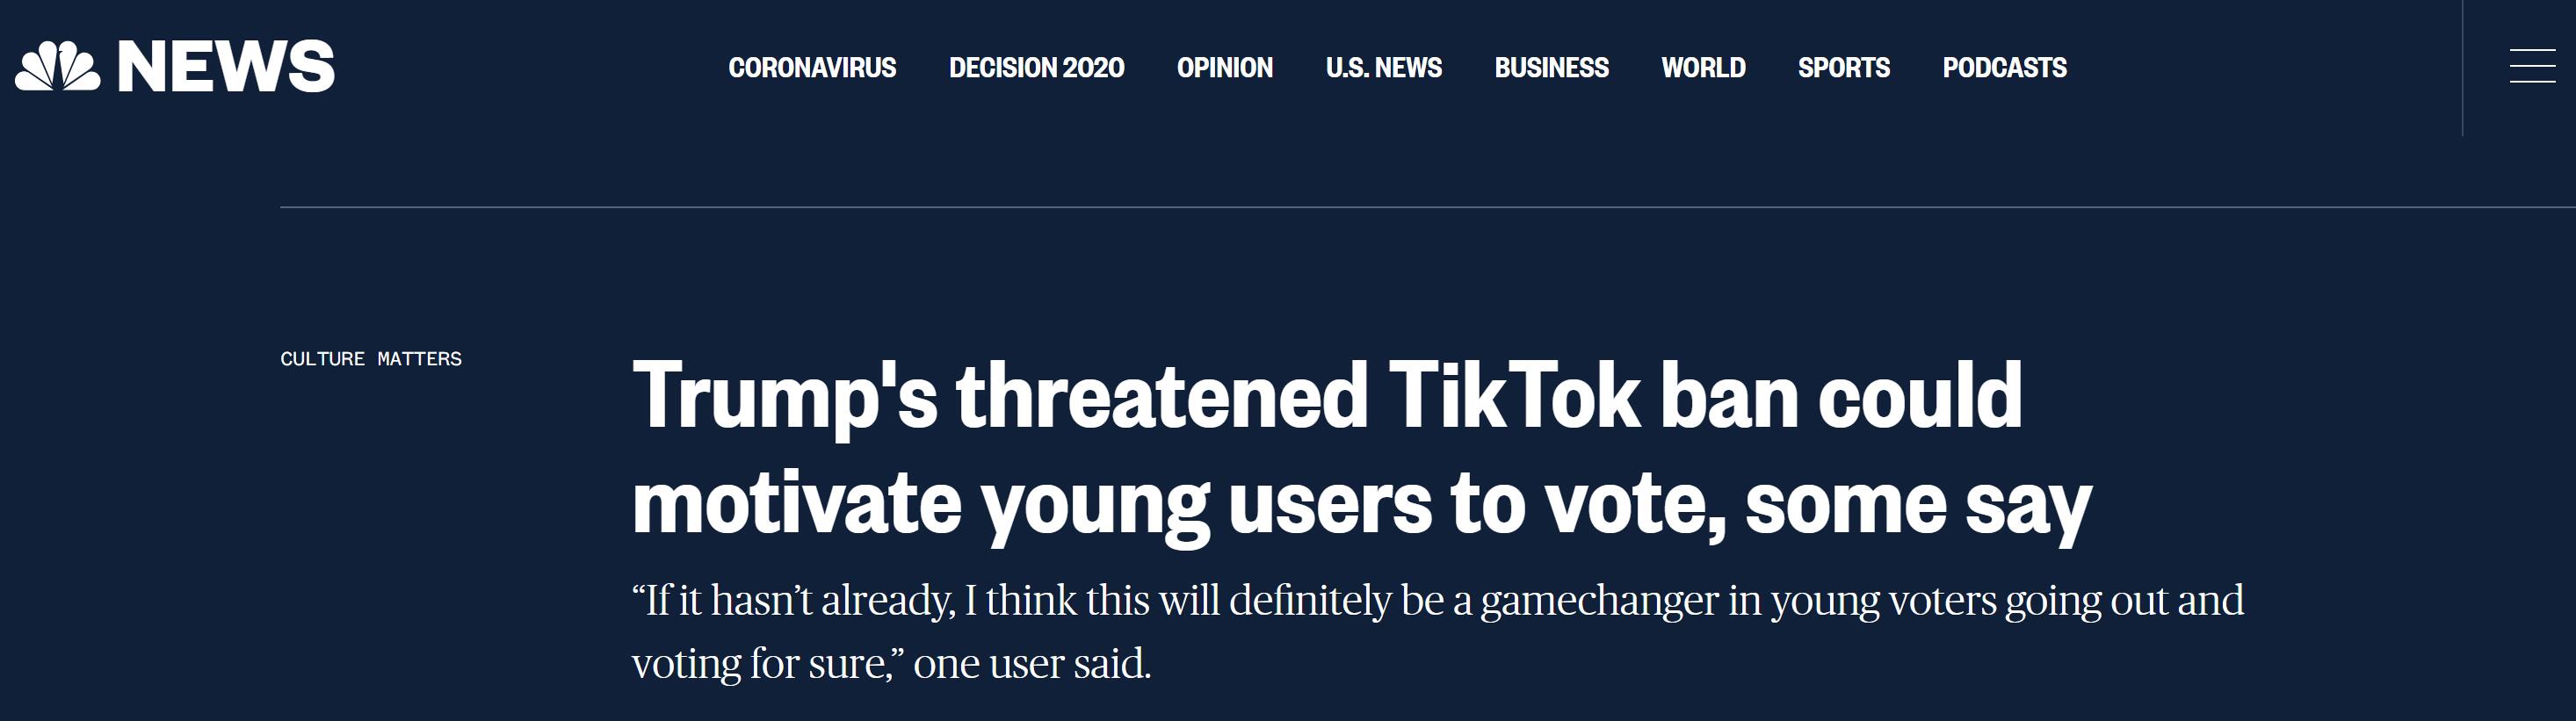The image size is (2576, 721).
Task: Navigate to U.S. News
Action: [x=1383, y=68]
